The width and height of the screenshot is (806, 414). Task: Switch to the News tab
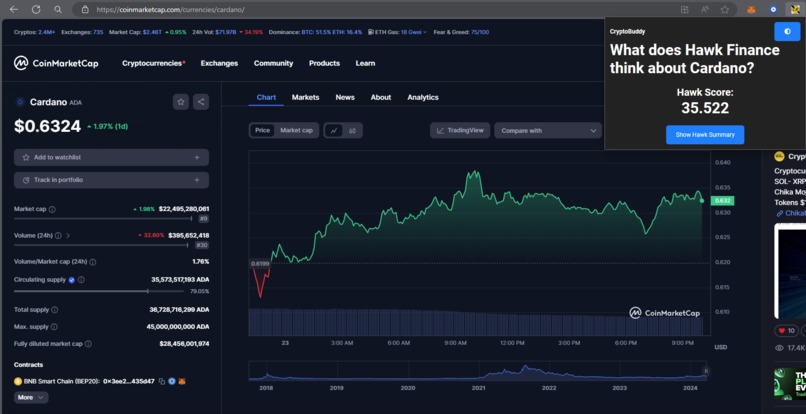345,97
